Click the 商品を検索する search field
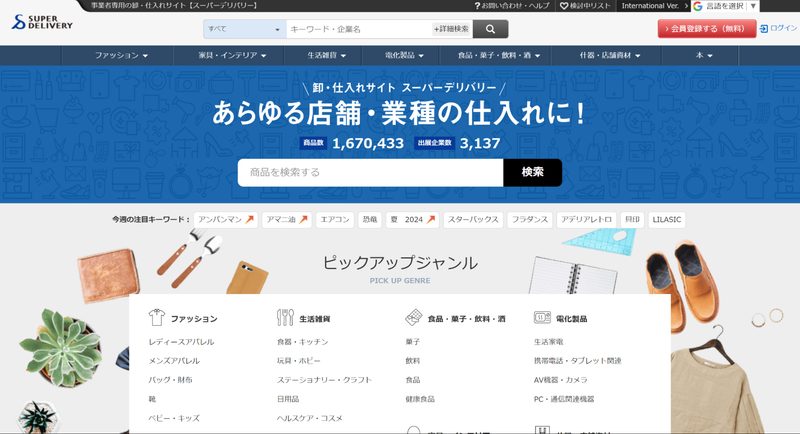This screenshot has width=800, height=434. (370, 172)
